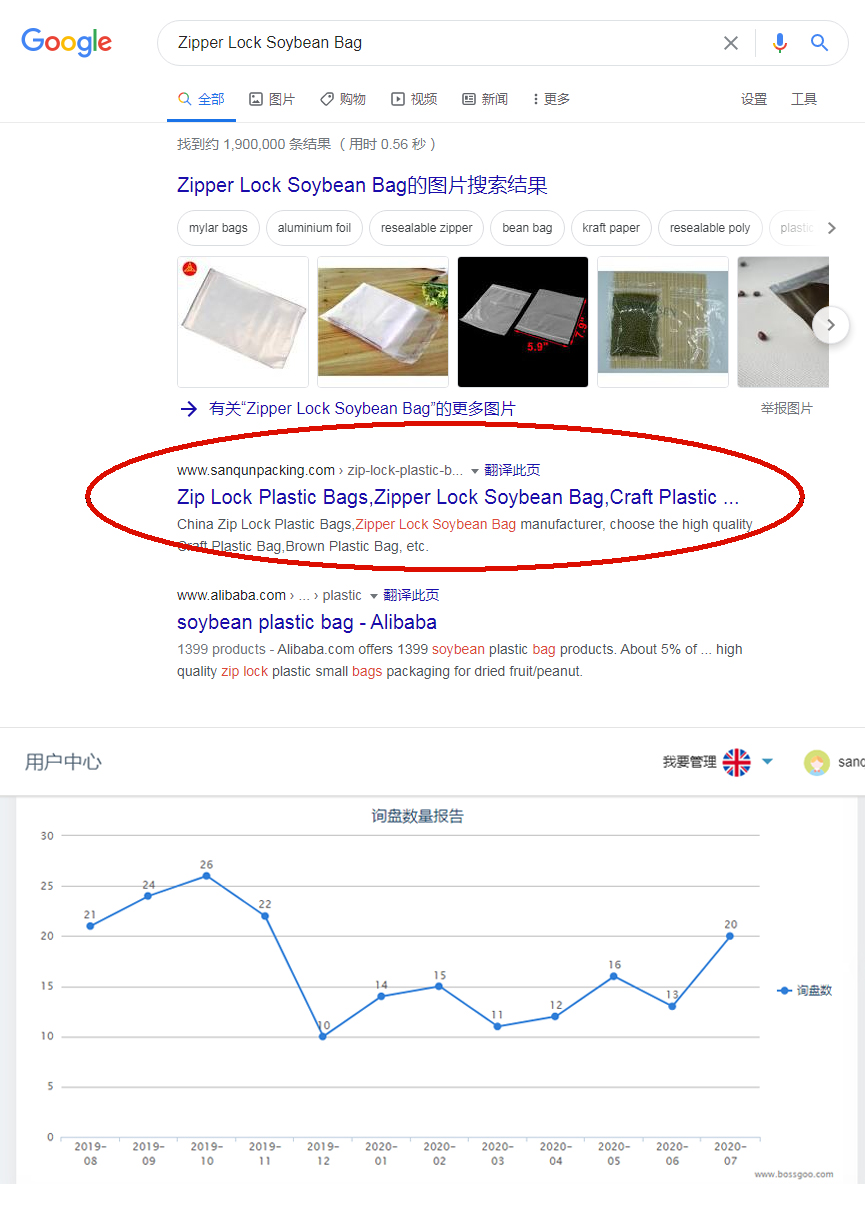
Task: Start voice search with the microphone icon
Action: point(780,43)
